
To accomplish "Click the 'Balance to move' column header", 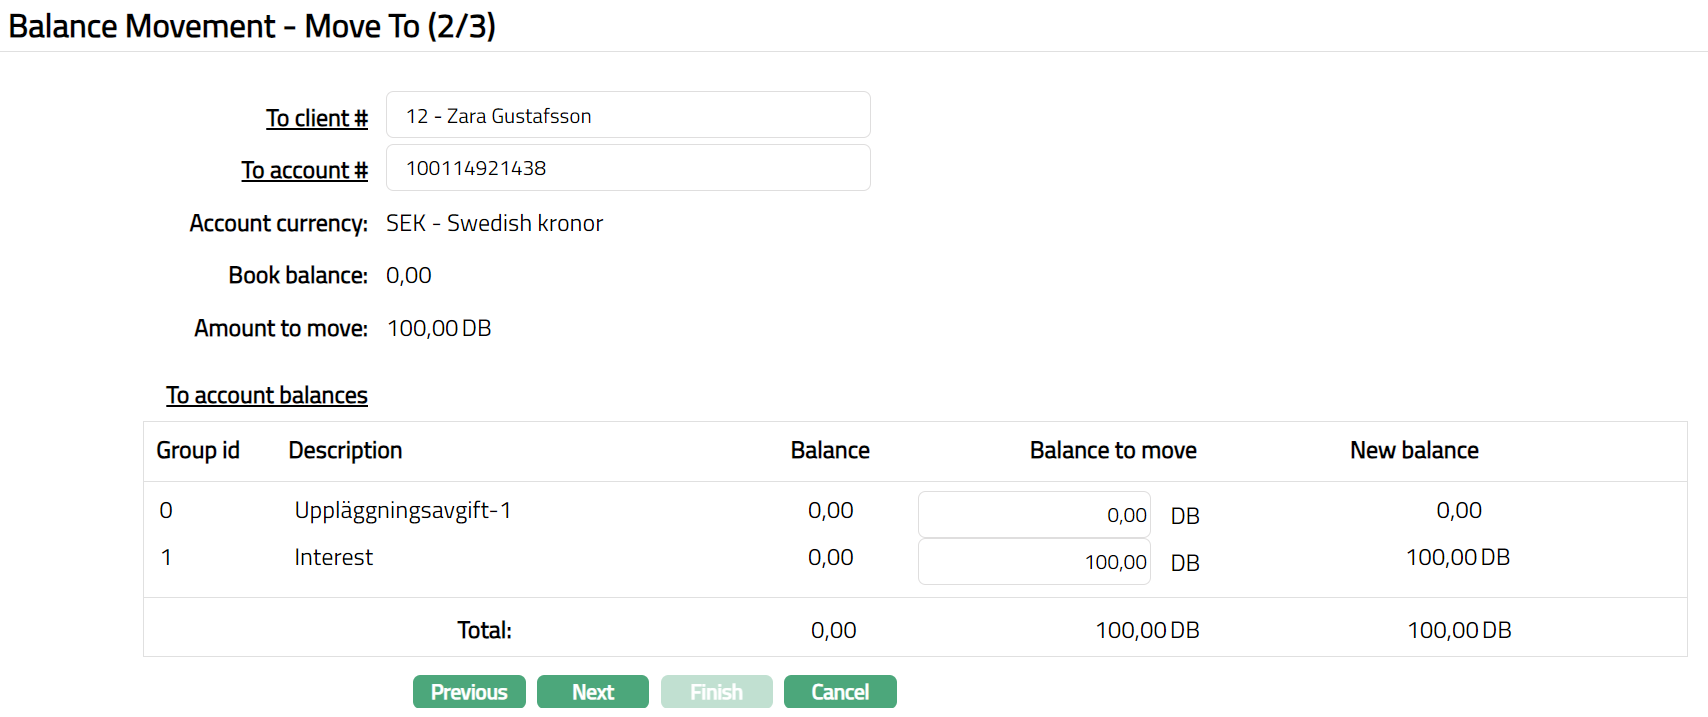I will click(x=1112, y=450).
